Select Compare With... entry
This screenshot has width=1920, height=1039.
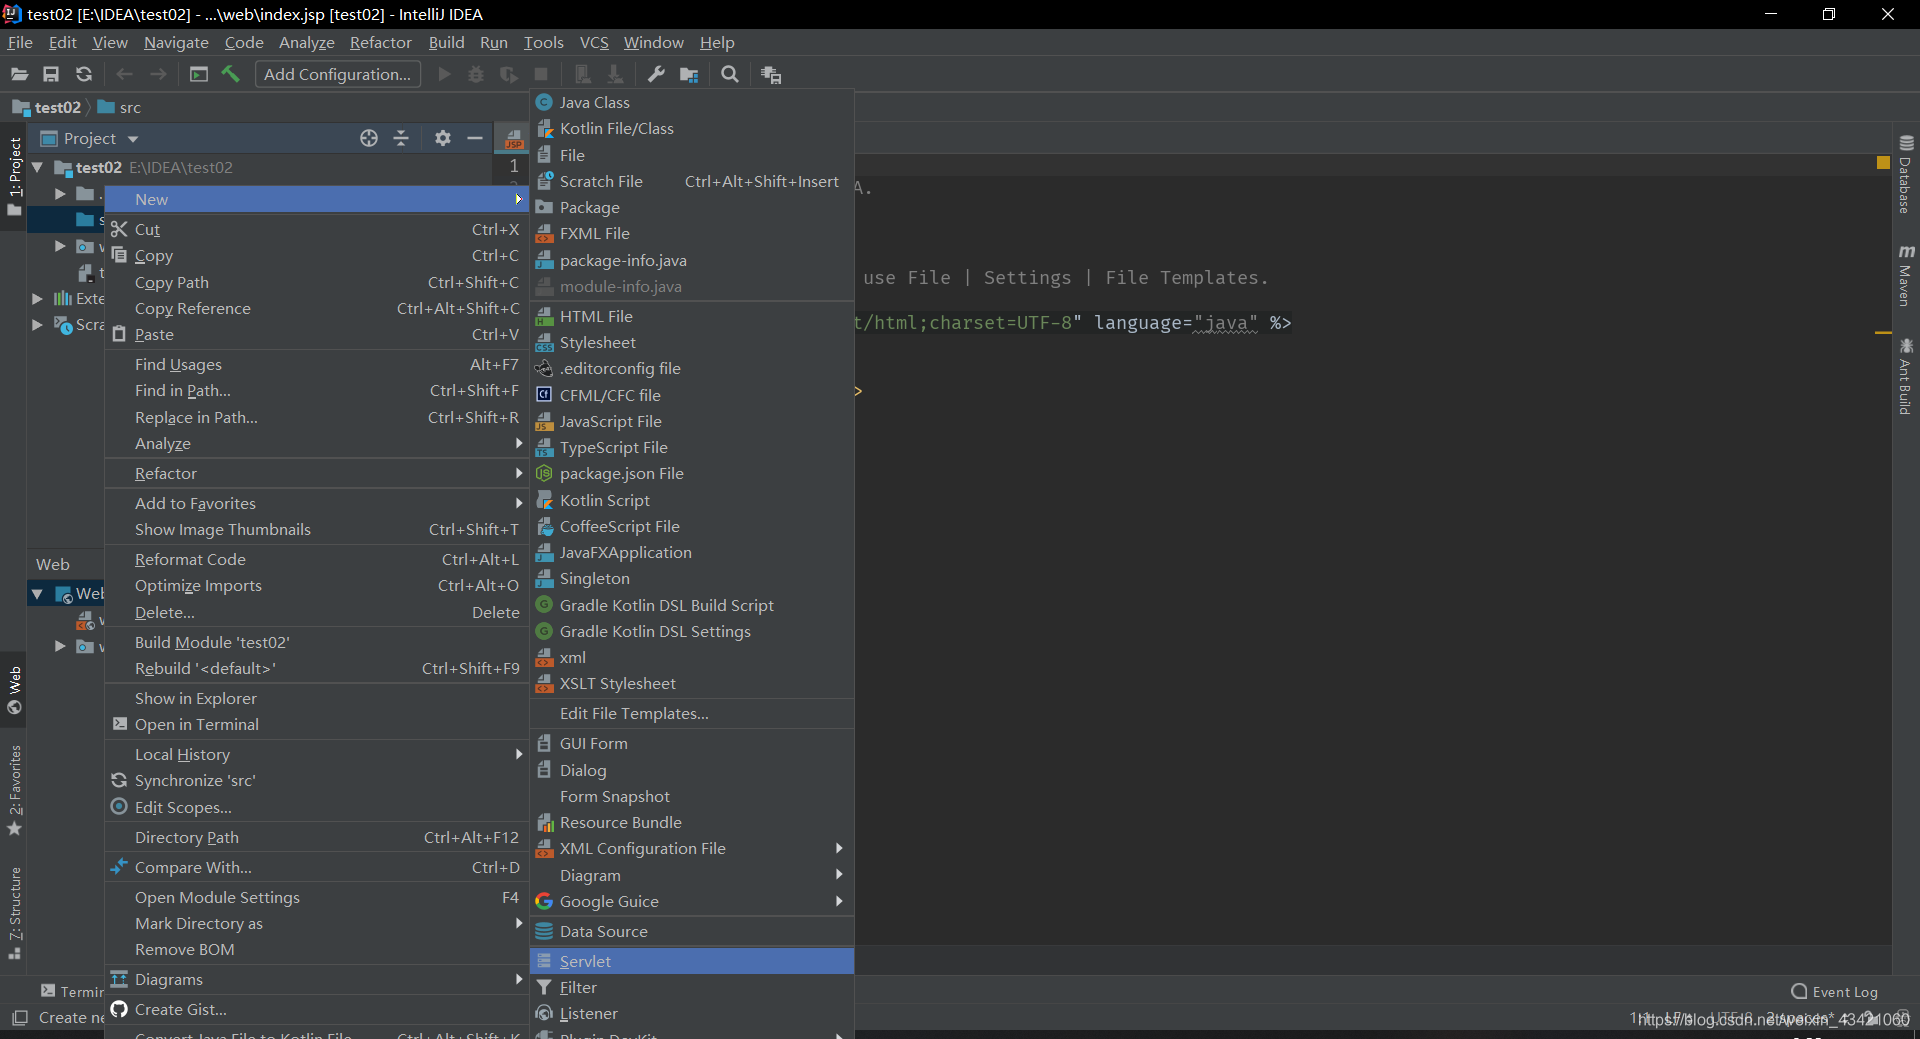point(317,867)
